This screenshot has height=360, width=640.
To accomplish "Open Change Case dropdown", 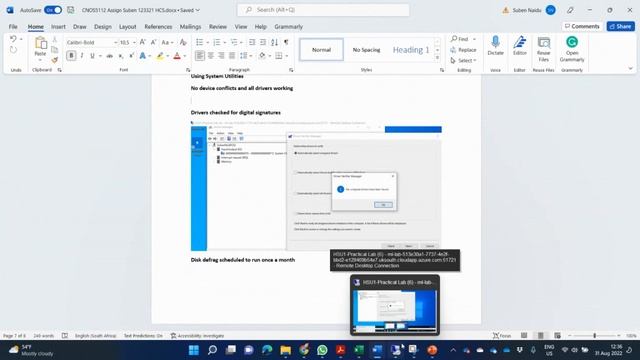I will [167, 42].
